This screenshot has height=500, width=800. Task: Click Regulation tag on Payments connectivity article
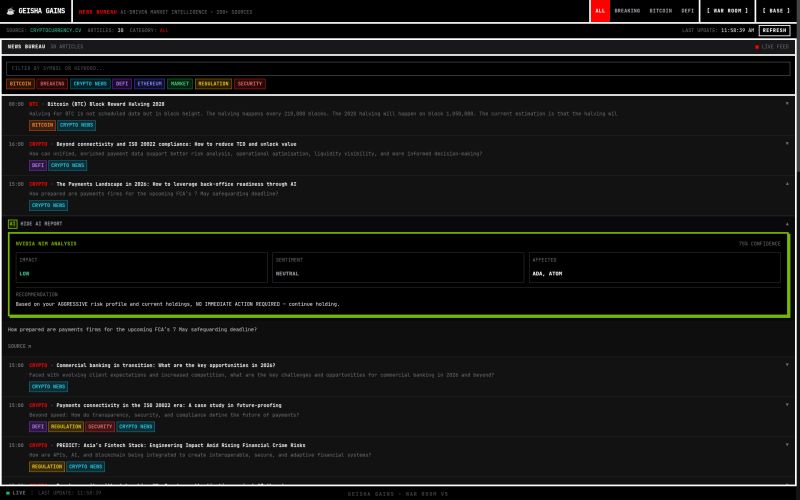(66, 427)
